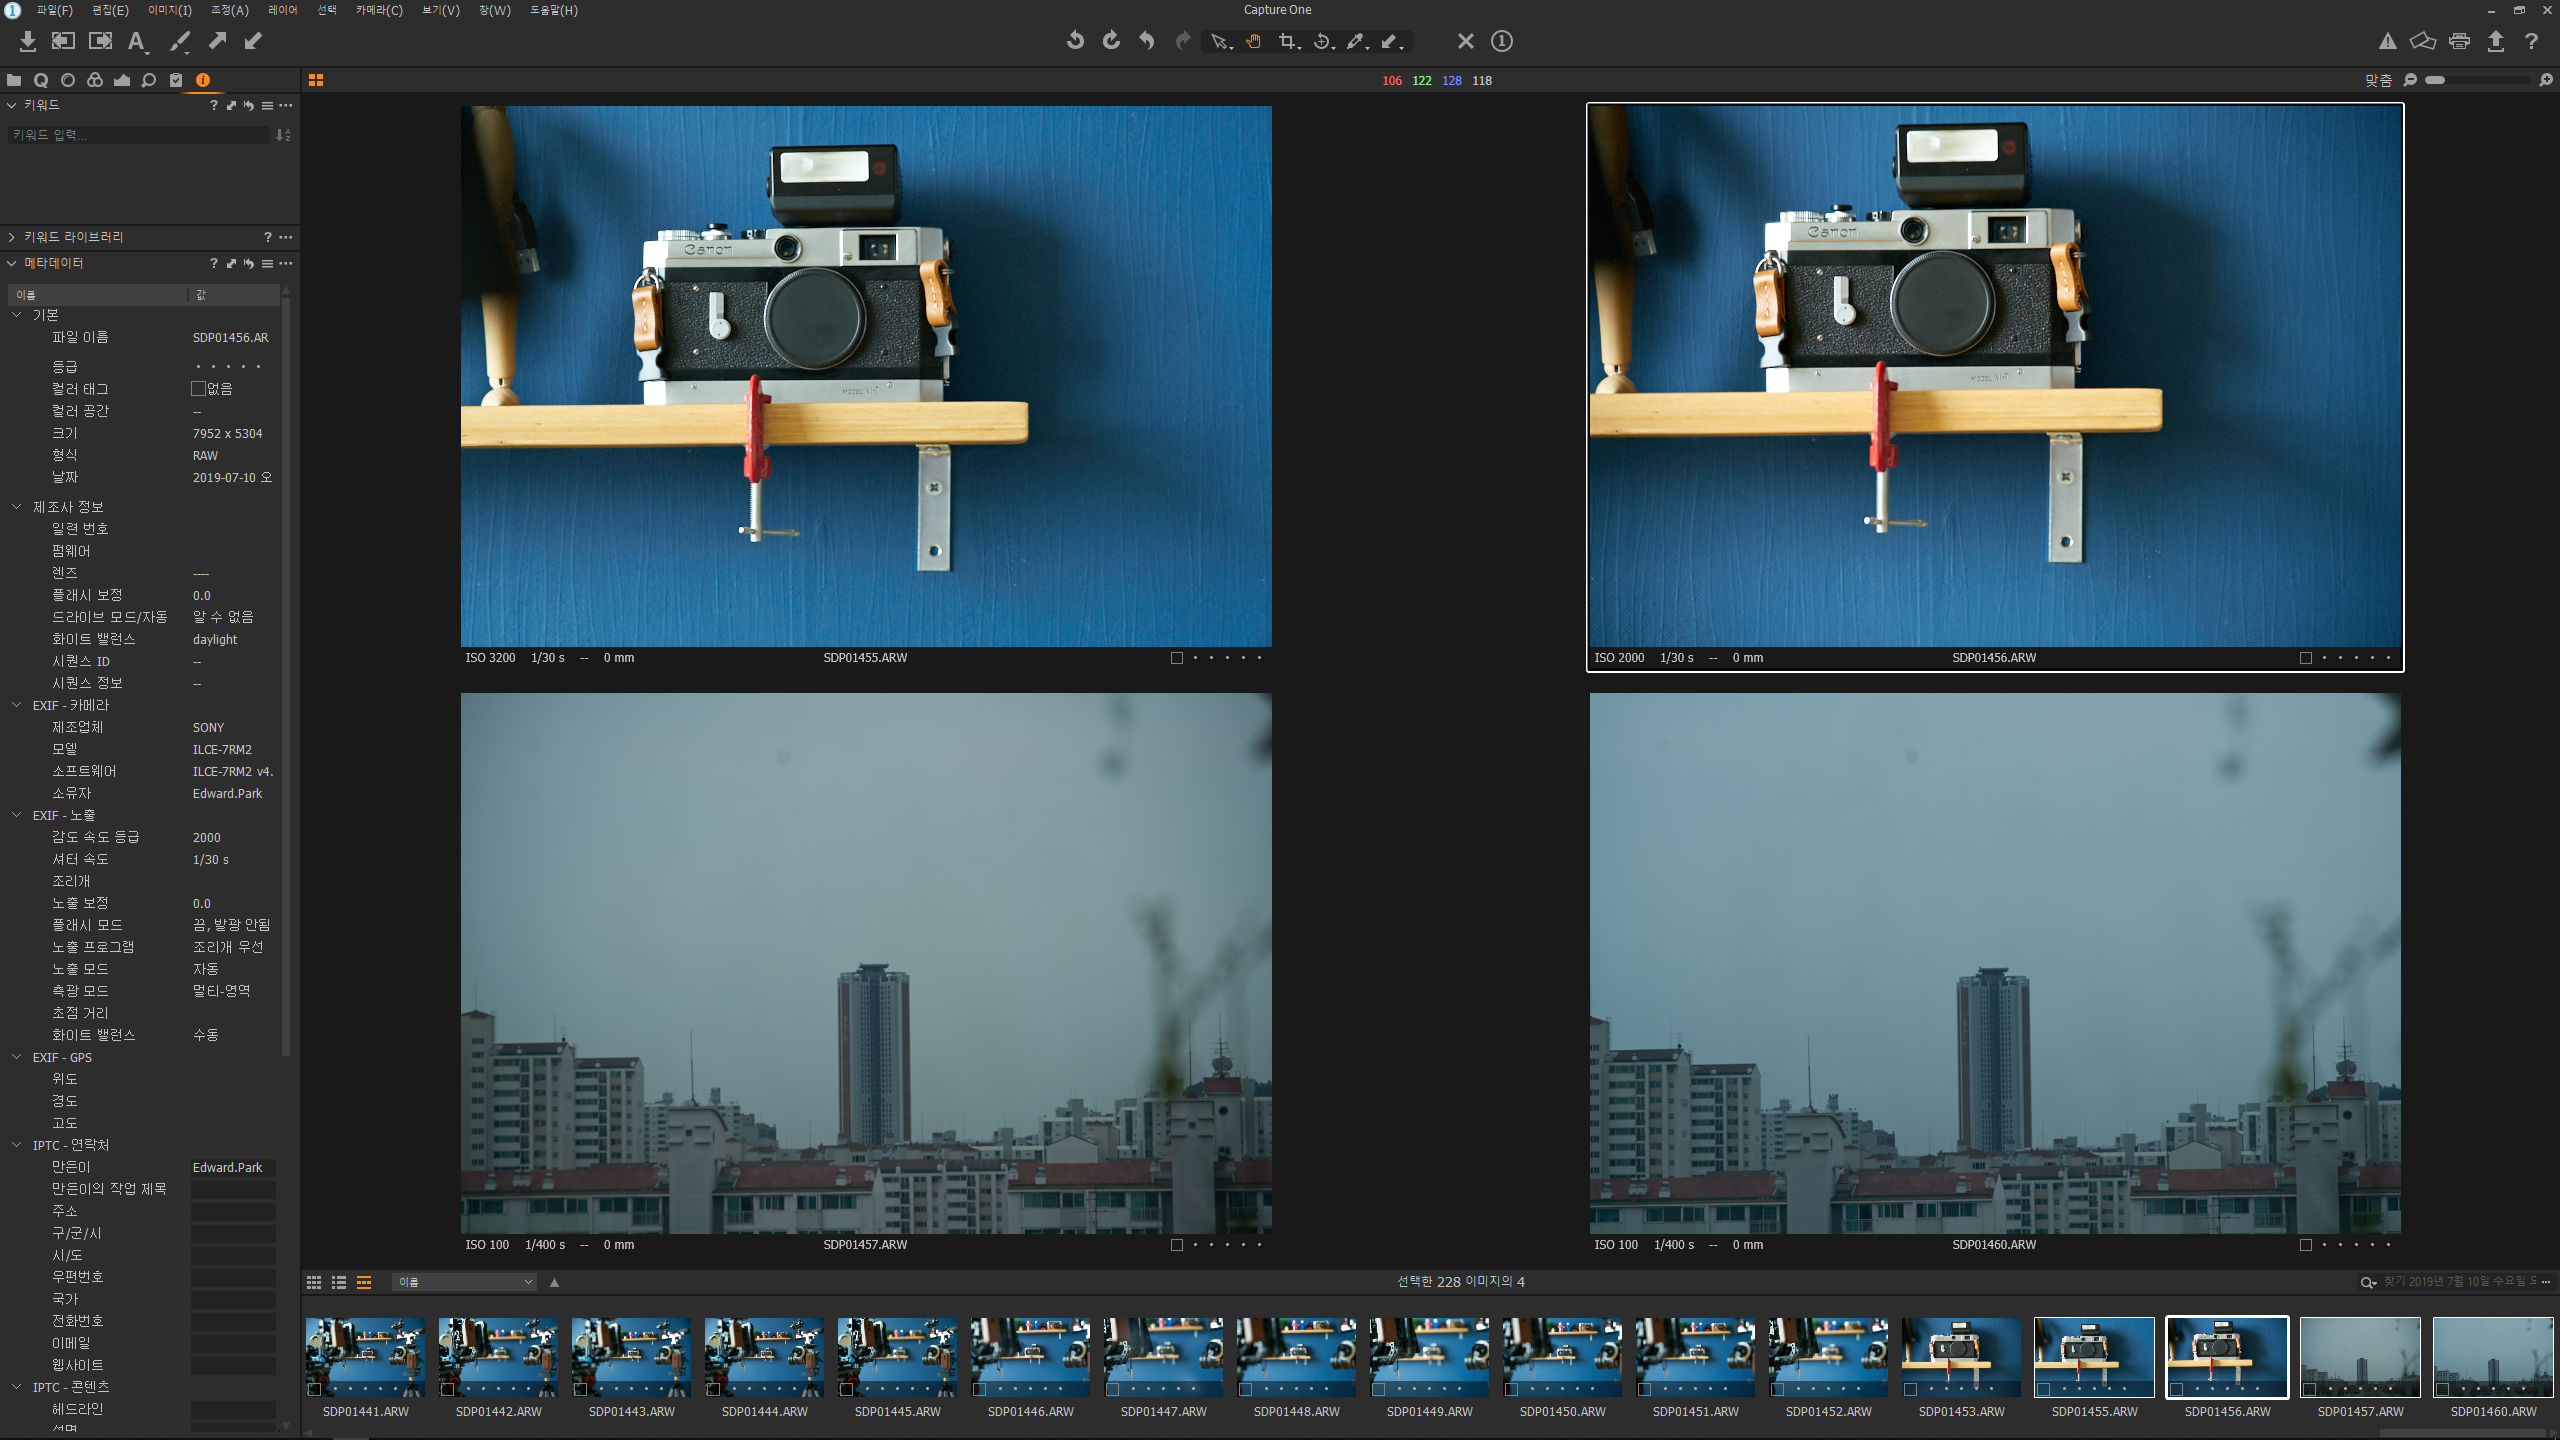This screenshot has height=1440, width=2560.
Task: Open the 카메라(C) menu
Action: pos(379,10)
